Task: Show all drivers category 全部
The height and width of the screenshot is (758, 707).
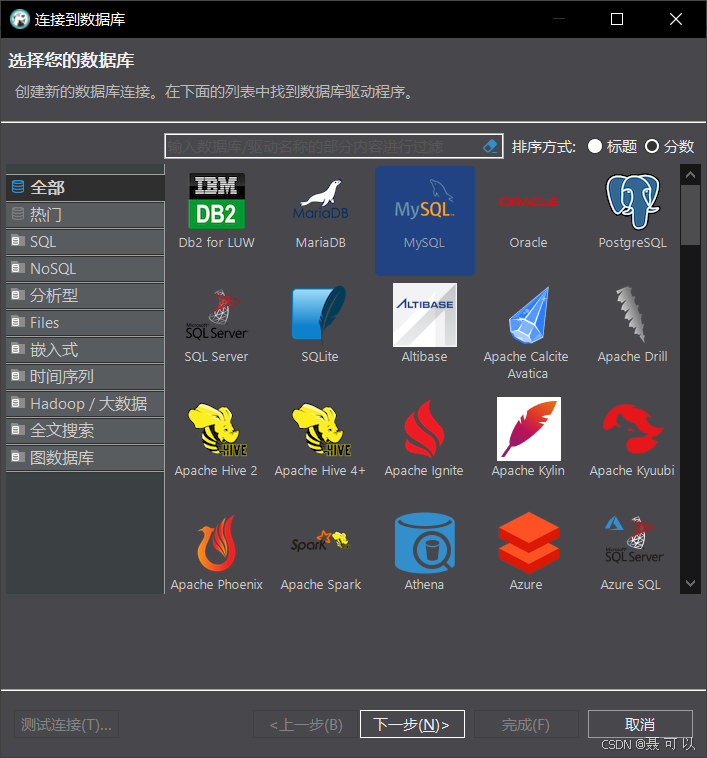Action: (x=85, y=188)
